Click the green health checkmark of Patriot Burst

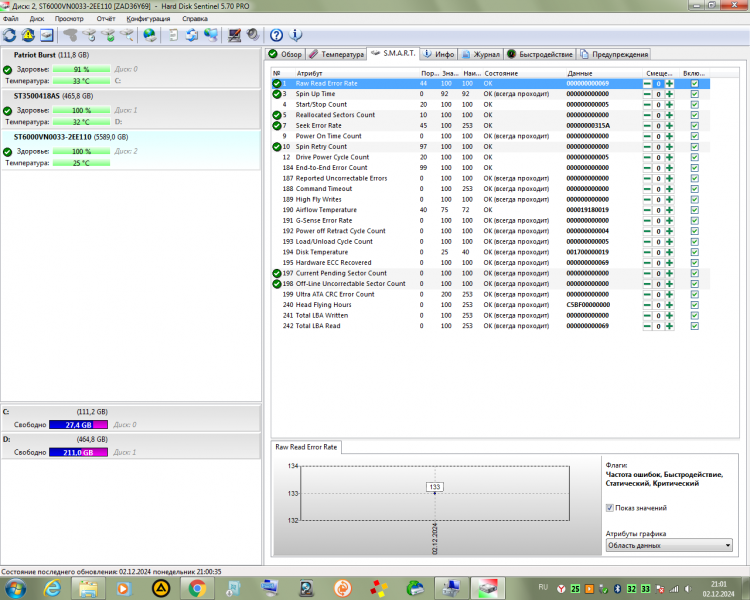[x=7, y=70]
